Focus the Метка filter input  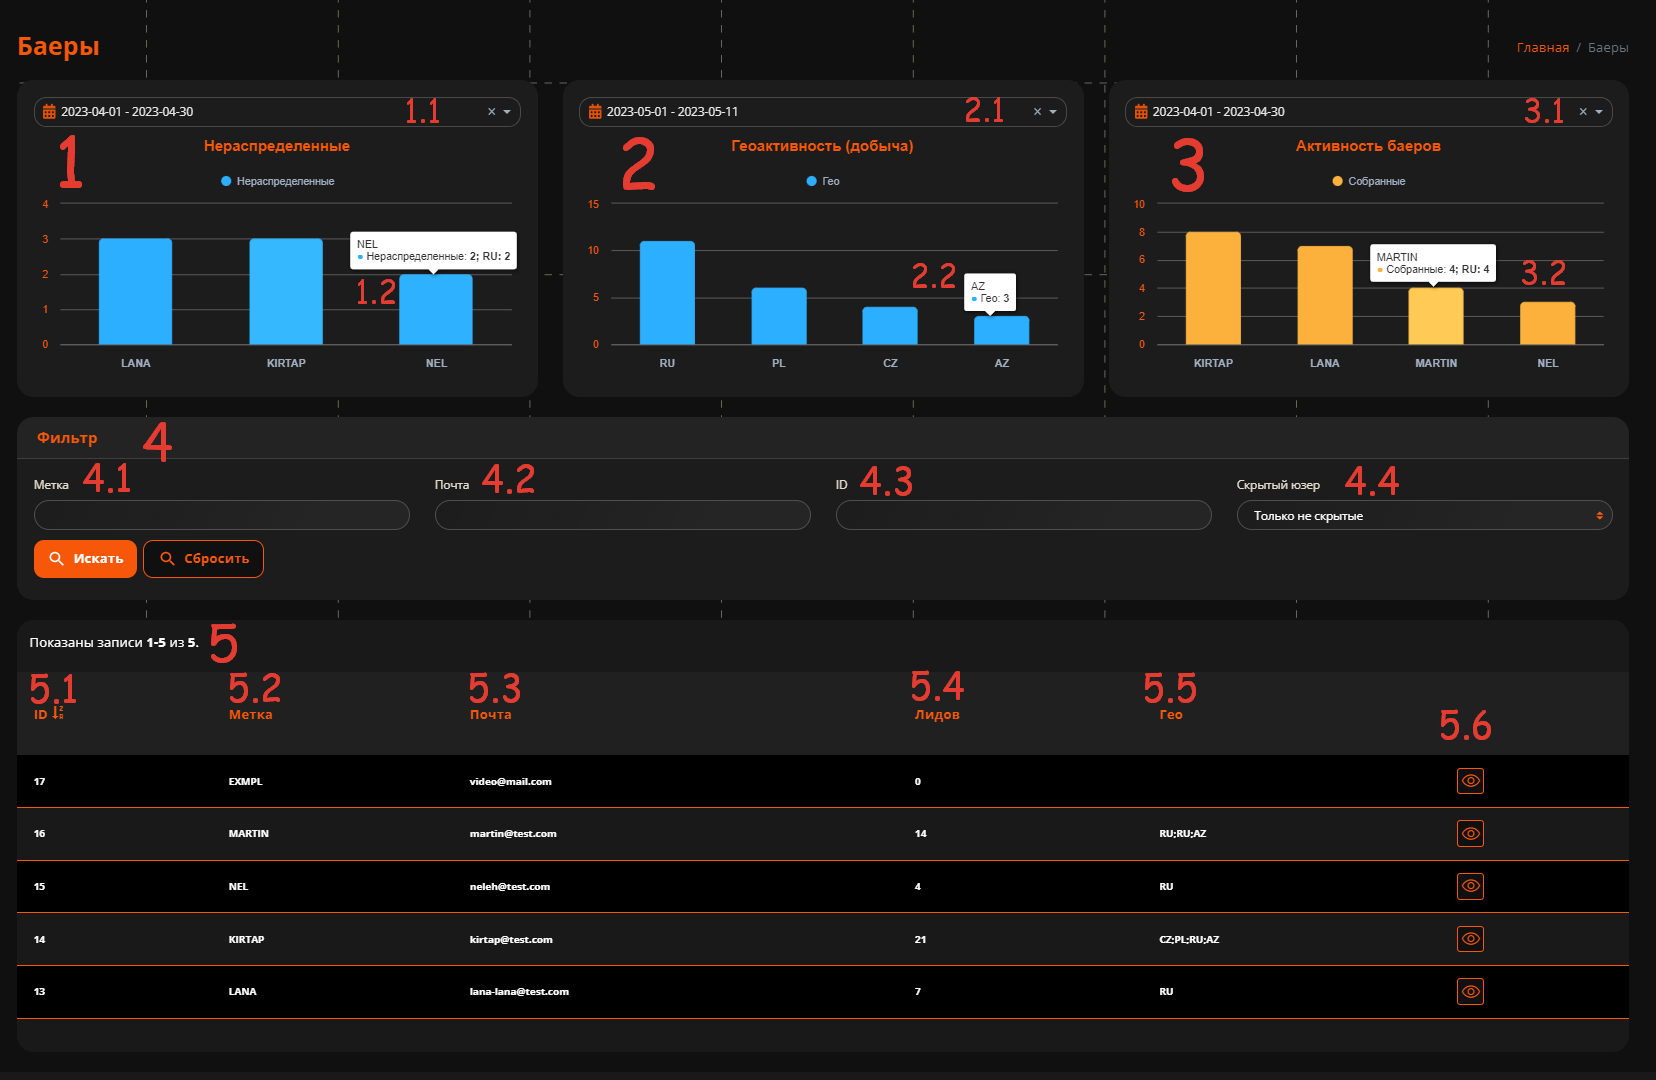222,516
